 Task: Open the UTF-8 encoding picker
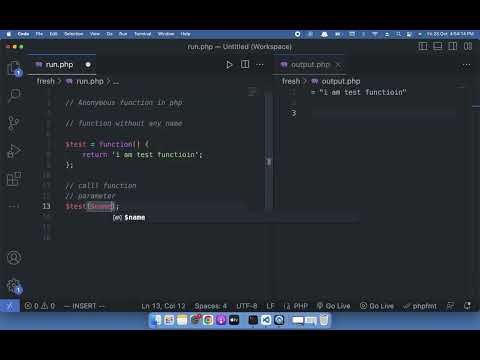tap(247, 306)
